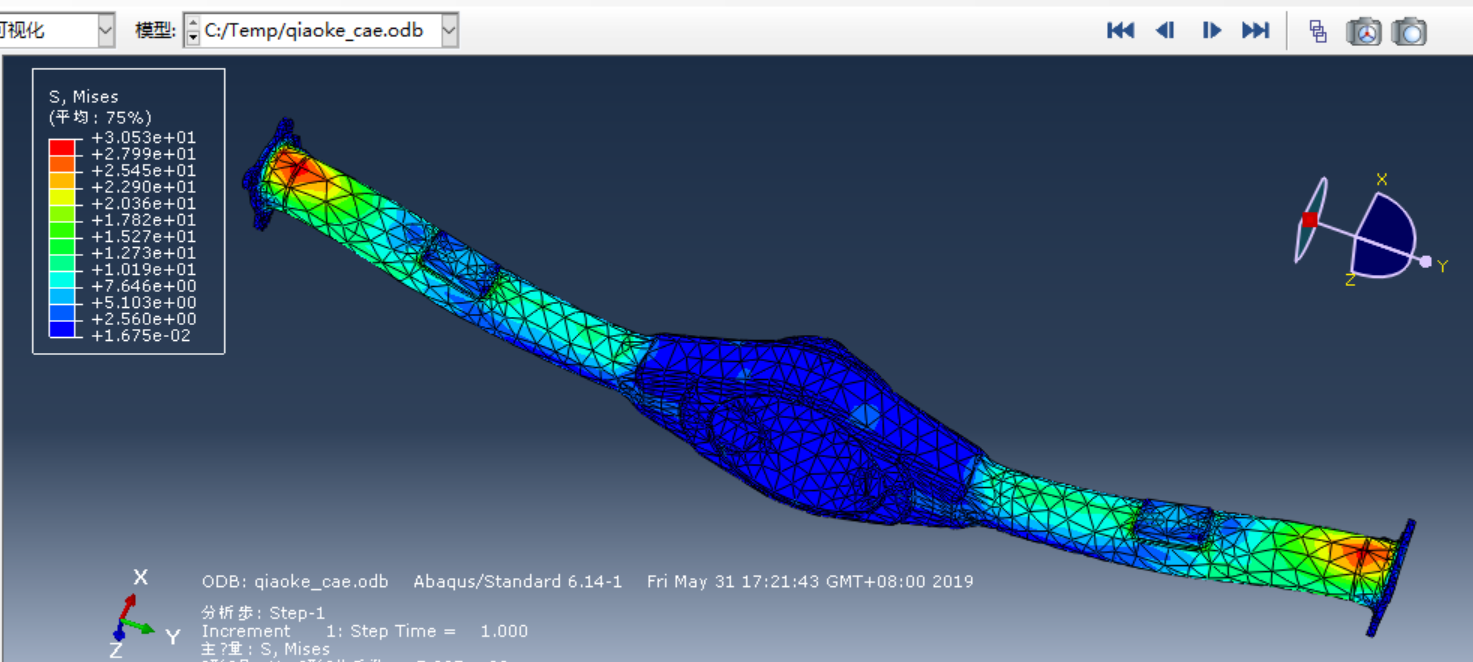
Task: Jump to the first frame
Action: [1120, 31]
